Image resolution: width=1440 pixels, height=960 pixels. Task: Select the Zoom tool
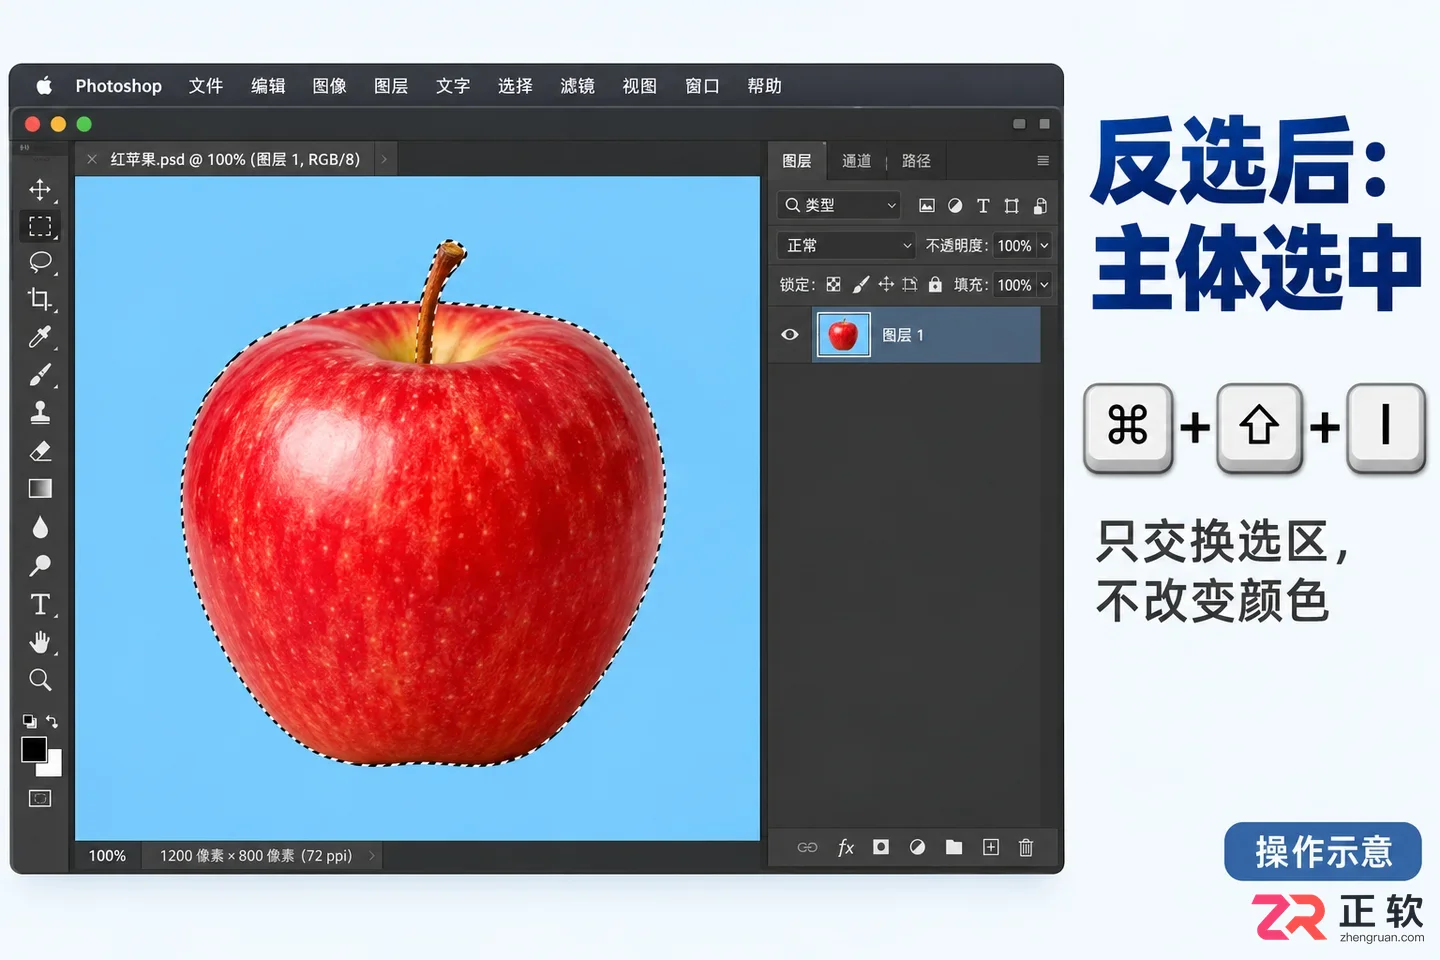[x=40, y=680]
